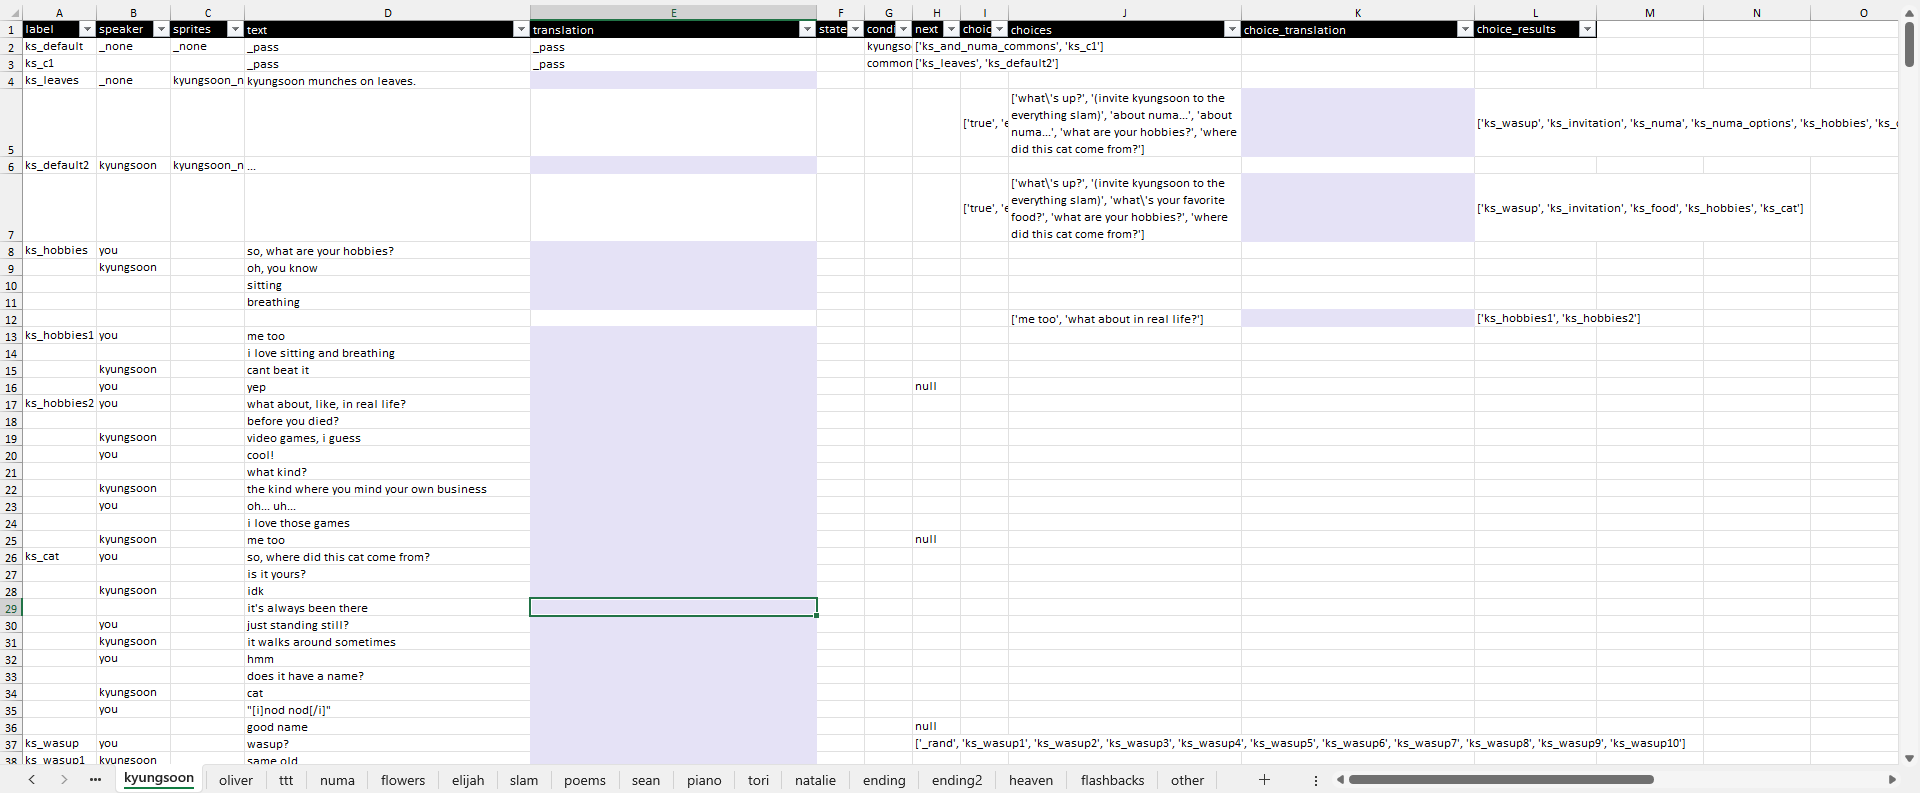Select column D header

[x=387, y=13]
